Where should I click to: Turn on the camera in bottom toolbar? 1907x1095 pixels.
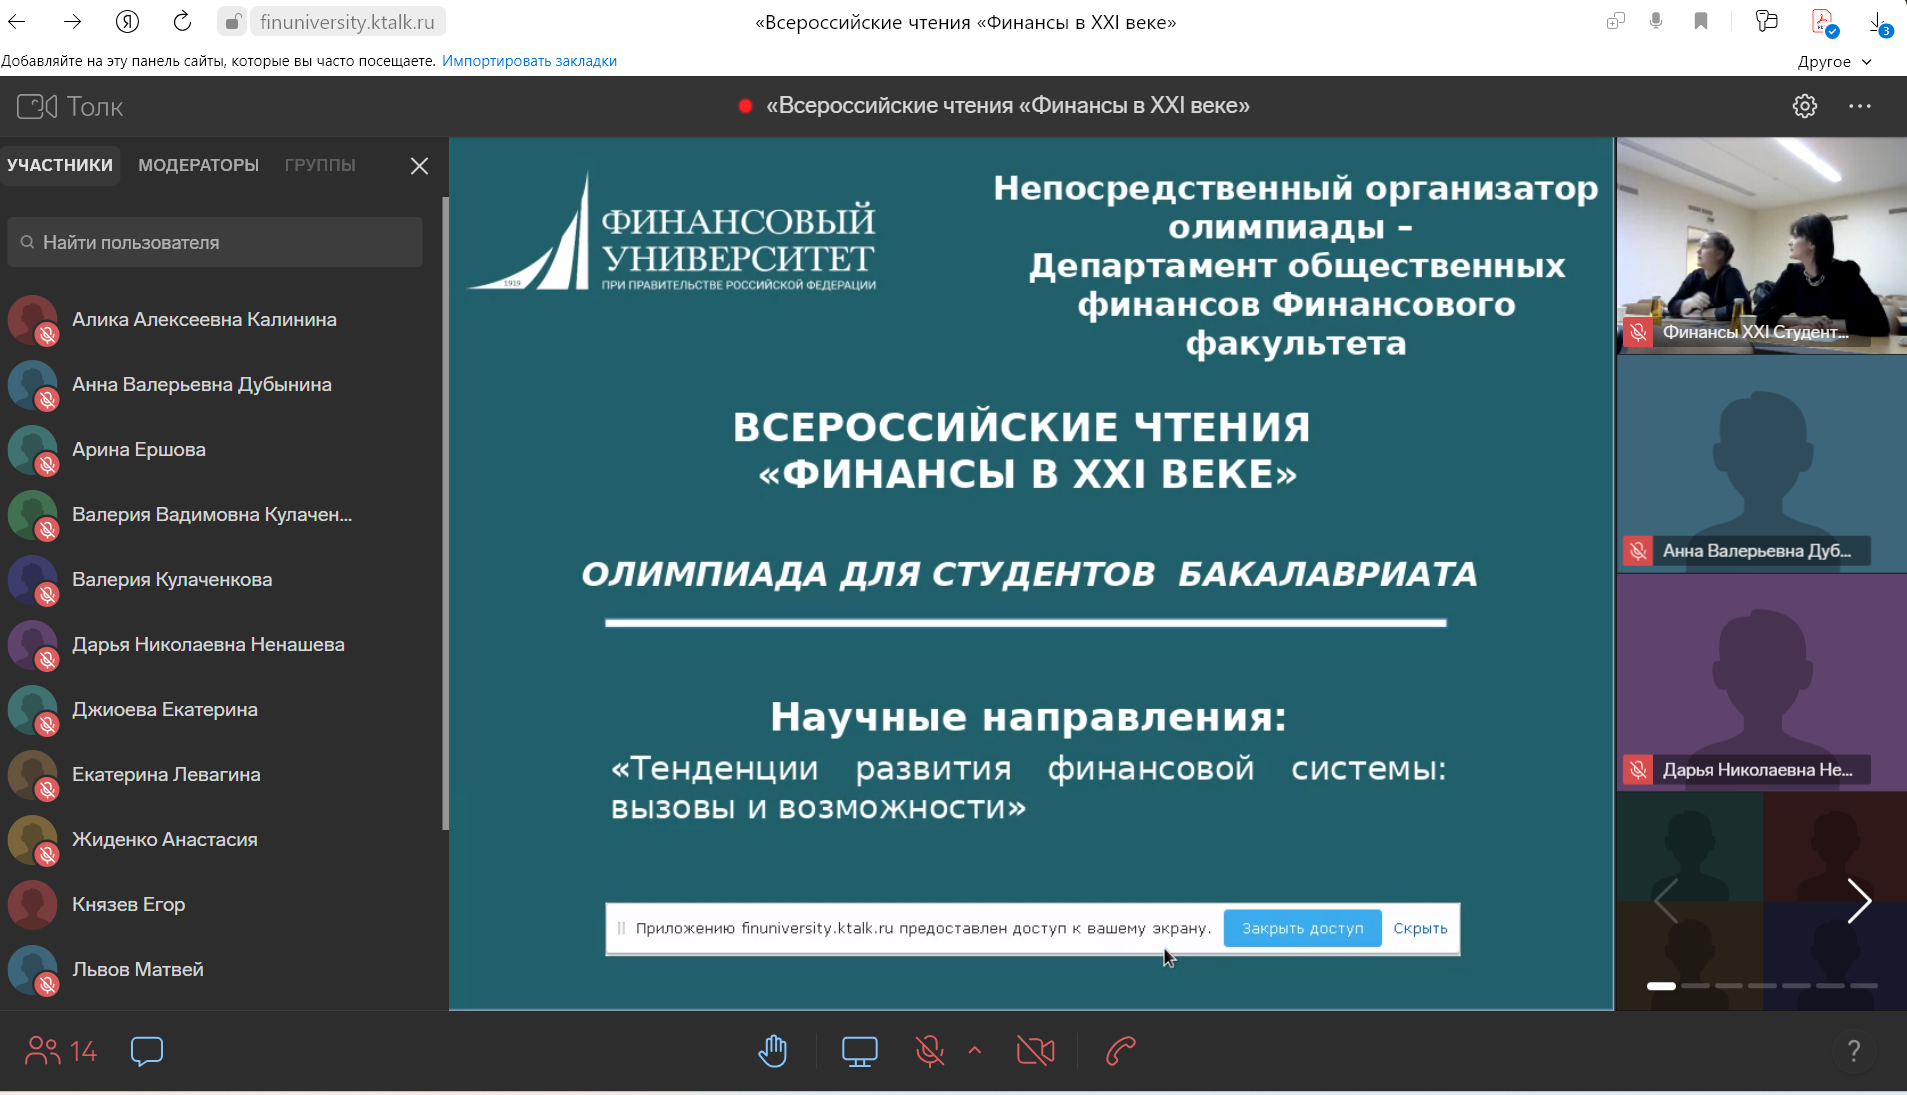1035,1051
